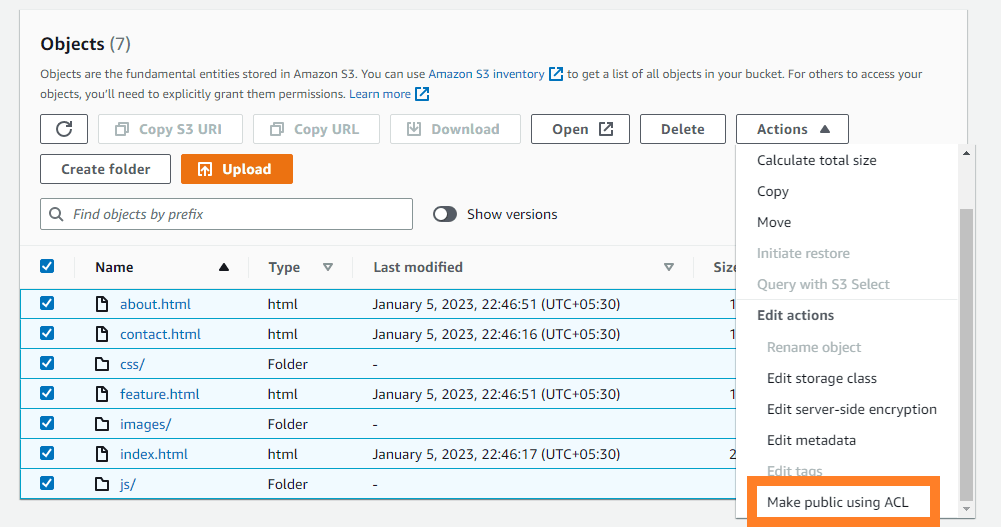Click the refresh objects icon button
Image resolution: width=1001 pixels, height=527 pixels.
tap(64, 129)
